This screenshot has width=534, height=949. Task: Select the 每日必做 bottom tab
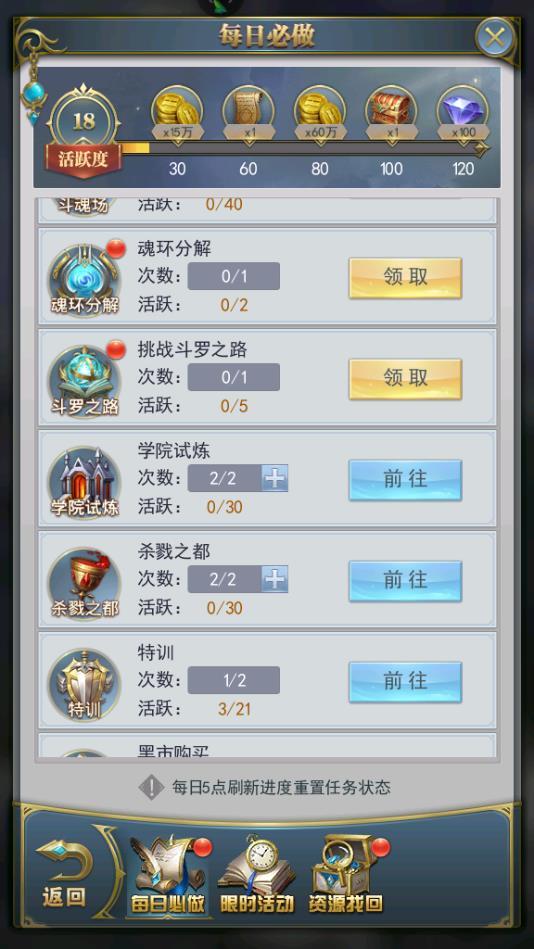(168, 874)
